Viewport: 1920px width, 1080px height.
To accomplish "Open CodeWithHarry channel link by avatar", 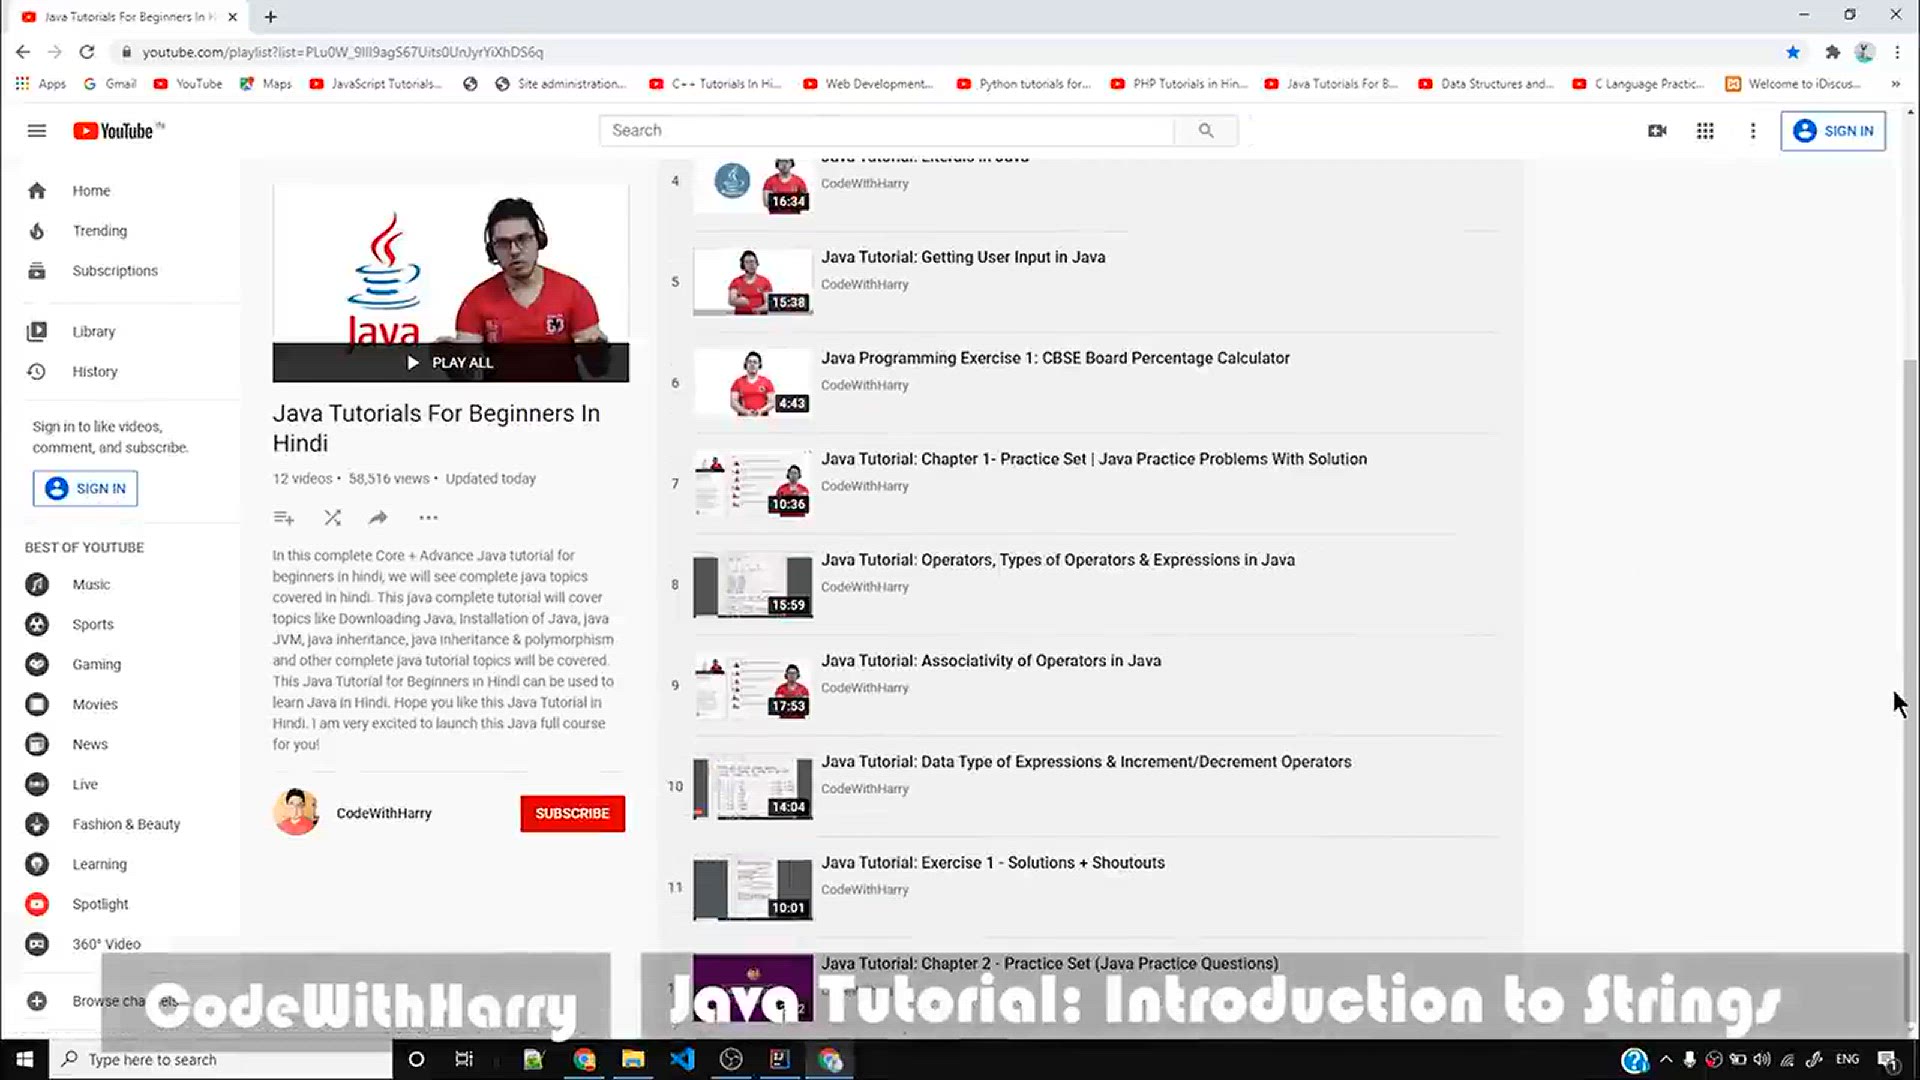I will (x=384, y=814).
